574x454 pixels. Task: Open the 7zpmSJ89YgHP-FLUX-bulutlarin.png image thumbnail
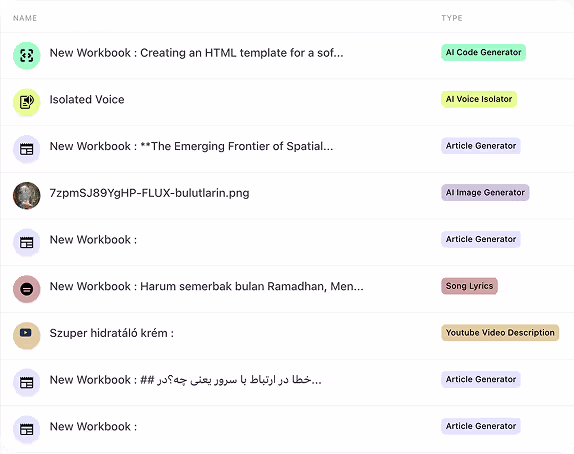pyautogui.click(x=27, y=196)
